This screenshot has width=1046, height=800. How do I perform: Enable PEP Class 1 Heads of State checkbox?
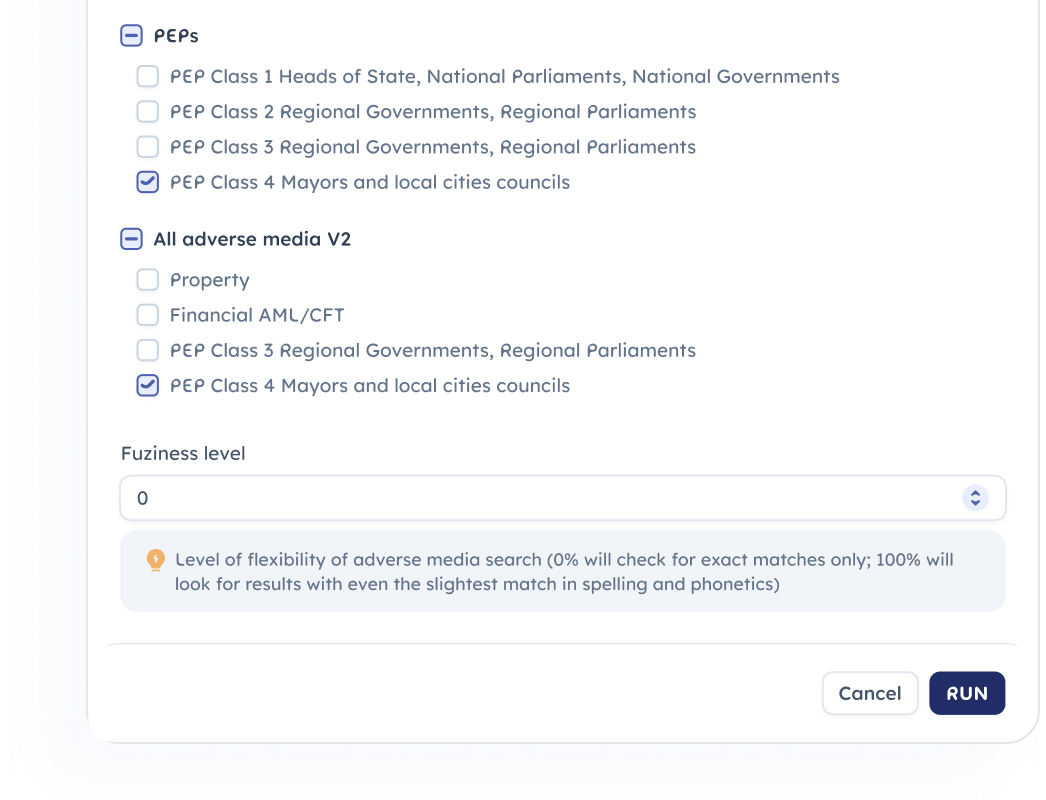tap(148, 76)
